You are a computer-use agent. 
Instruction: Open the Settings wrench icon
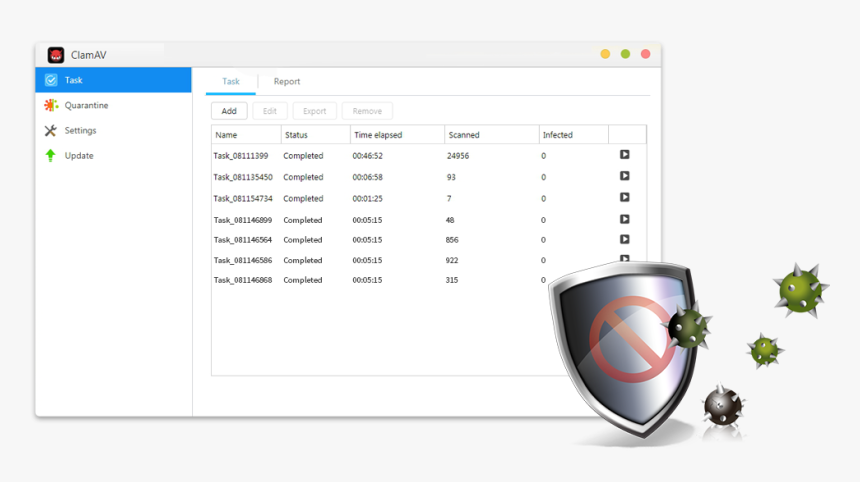click(51, 130)
